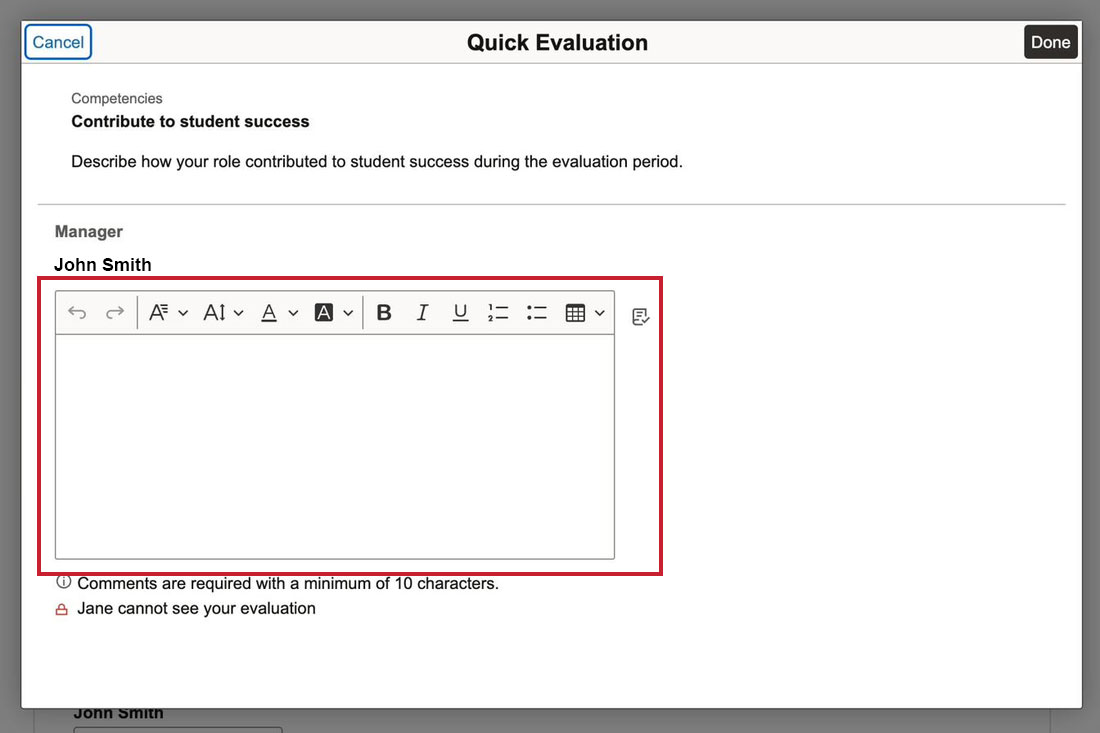Click the Cancel button
This screenshot has width=1100, height=733.
pyautogui.click(x=58, y=42)
